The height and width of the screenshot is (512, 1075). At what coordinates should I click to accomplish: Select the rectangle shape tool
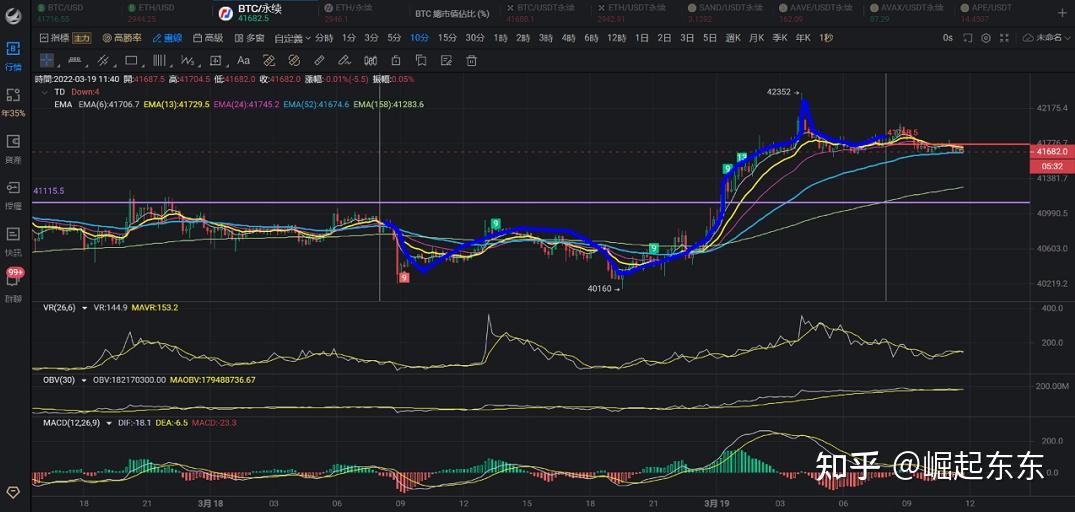pyautogui.click(x=131, y=60)
